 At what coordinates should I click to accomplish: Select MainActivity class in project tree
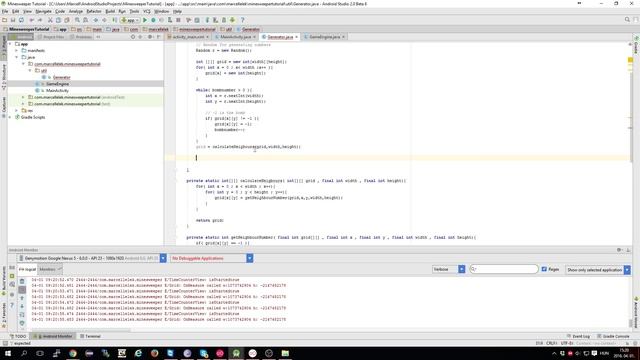pos(57,91)
